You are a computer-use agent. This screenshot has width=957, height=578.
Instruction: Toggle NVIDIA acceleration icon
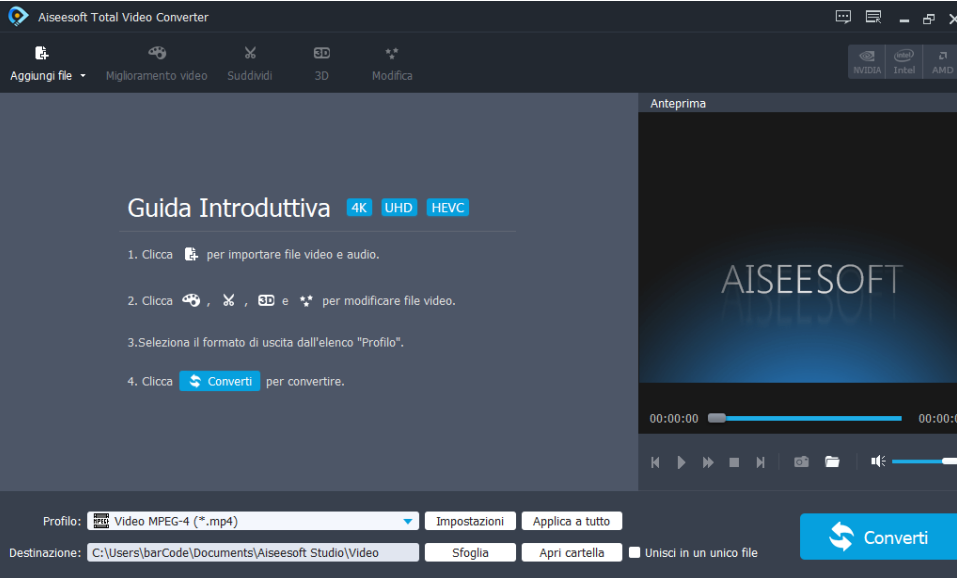867,62
